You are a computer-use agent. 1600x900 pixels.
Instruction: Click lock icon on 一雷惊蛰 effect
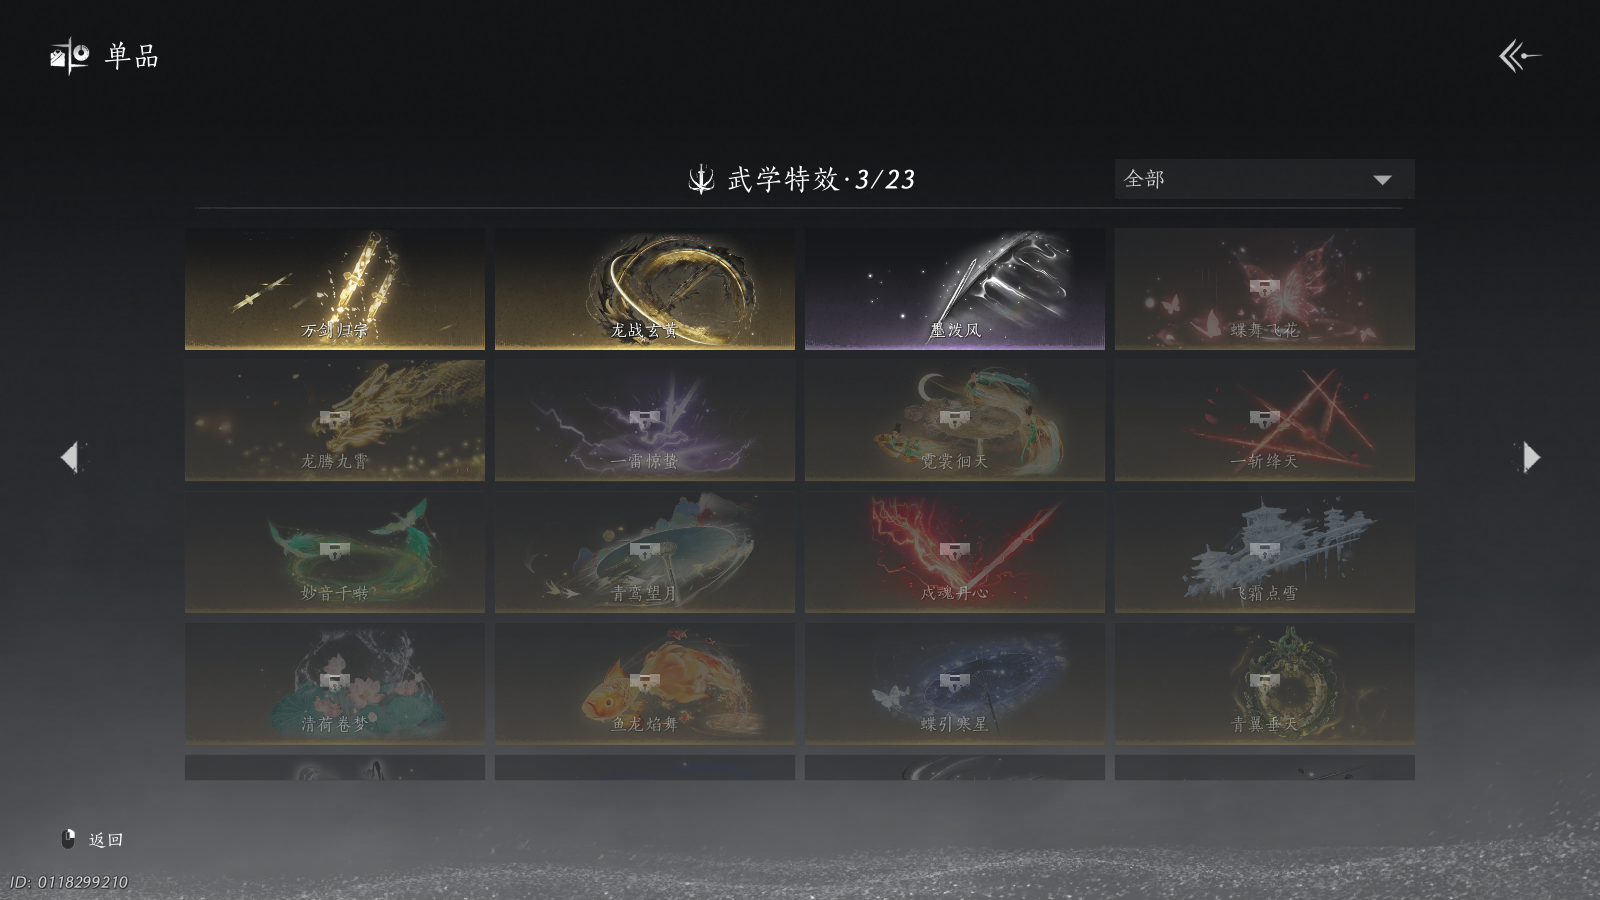tap(644, 418)
